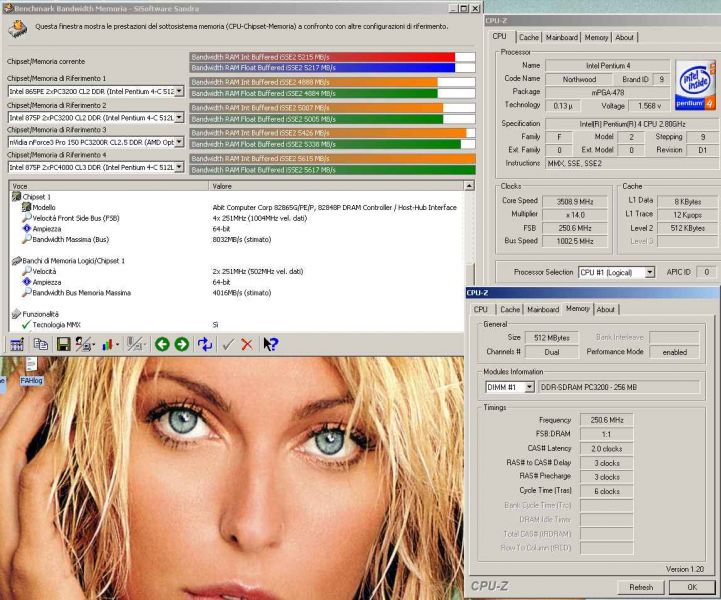The width and height of the screenshot is (721, 600).
Task: Switch to About tab in upper CPU-Z window
Action: pos(624,37)
